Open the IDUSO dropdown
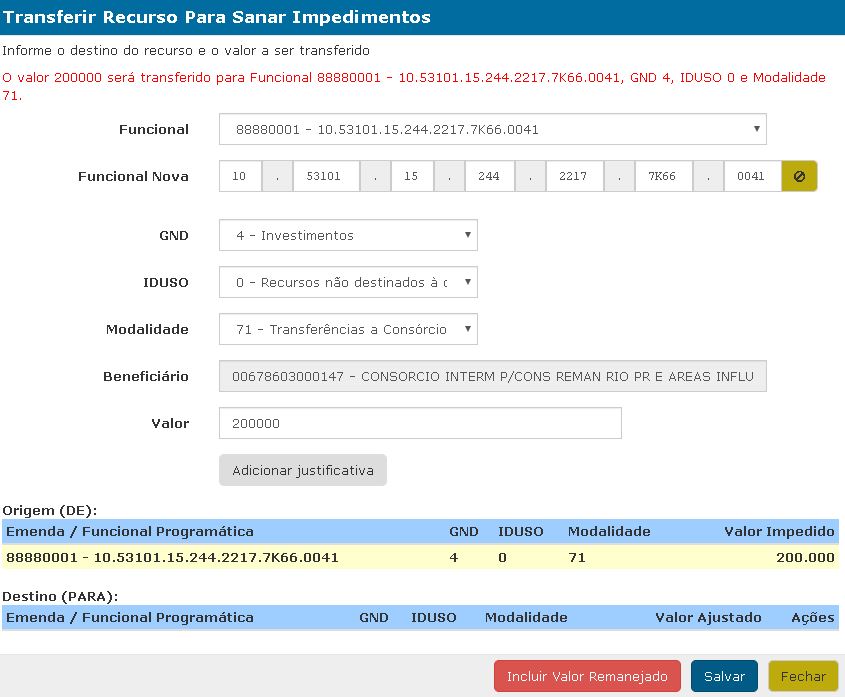The height and width of the screenshot is (697, 845). coord(348,283)
